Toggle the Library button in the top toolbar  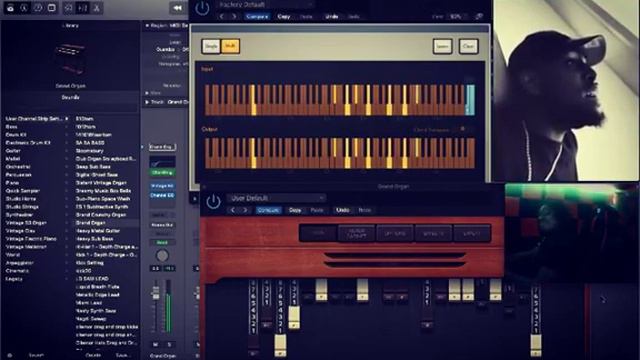[10, 8]
